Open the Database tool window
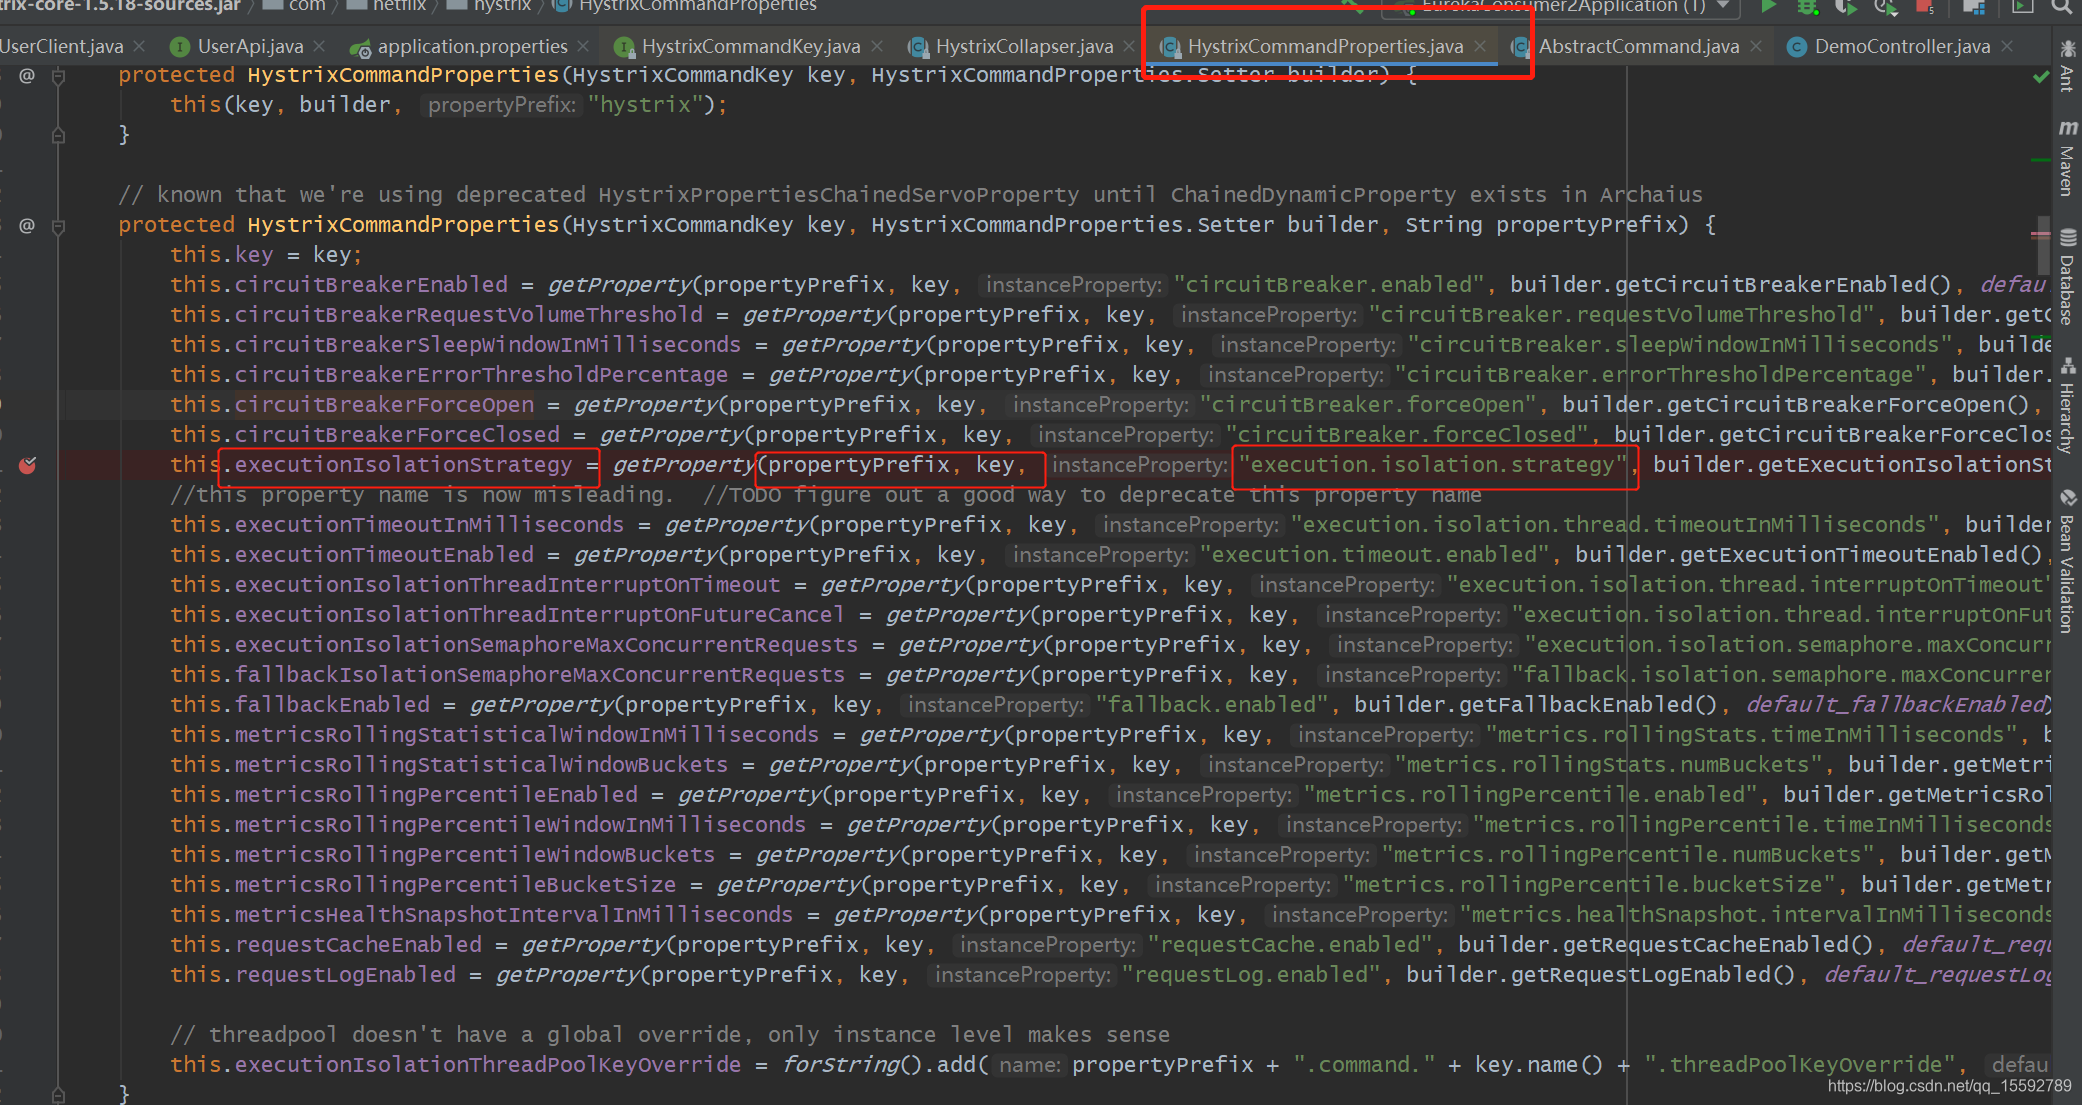 2067,277
